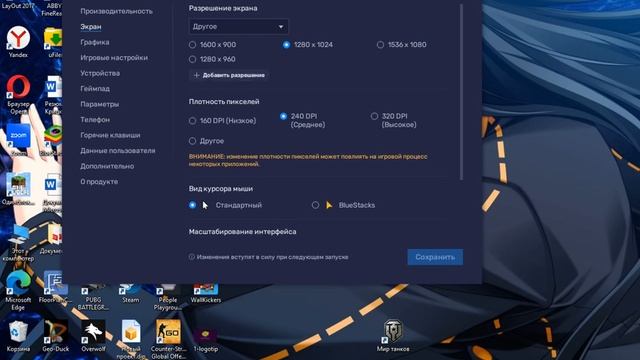Select the Корзина recycle bin icon
The width and height of the screenshot is (640, 360).
[x=18, y=336]
